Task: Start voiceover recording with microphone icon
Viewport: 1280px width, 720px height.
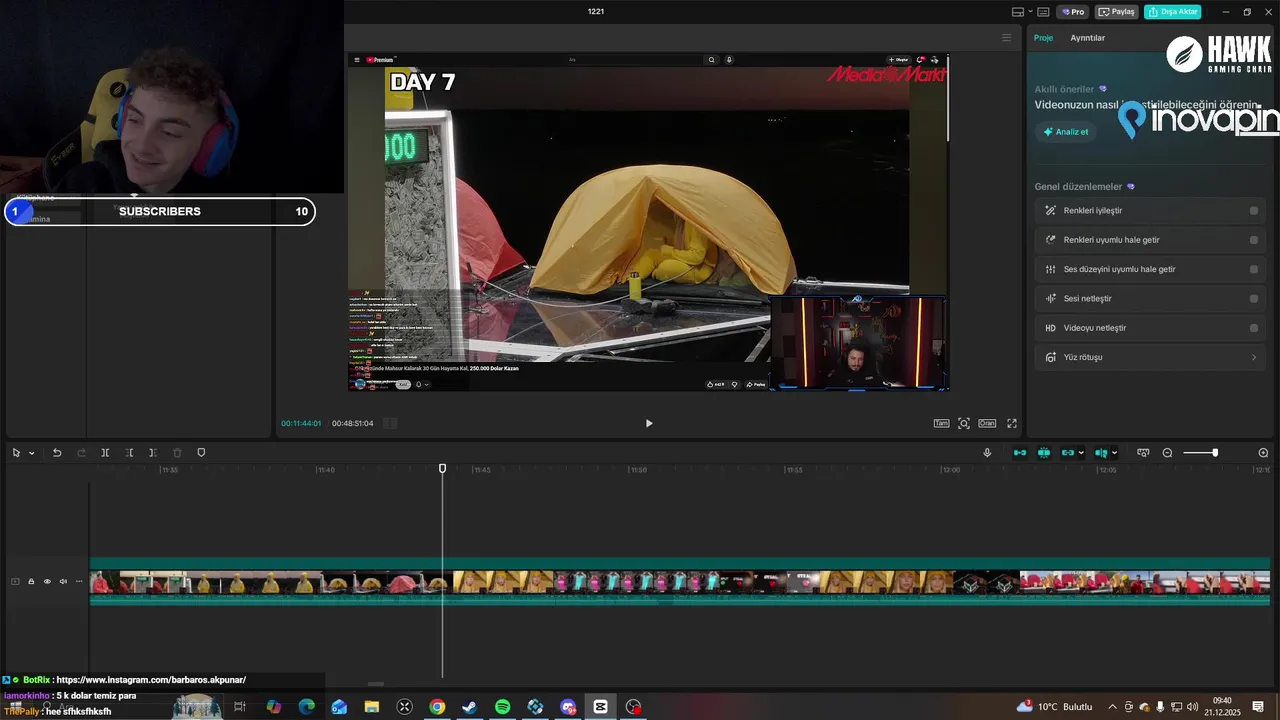Action: [987, 453]
